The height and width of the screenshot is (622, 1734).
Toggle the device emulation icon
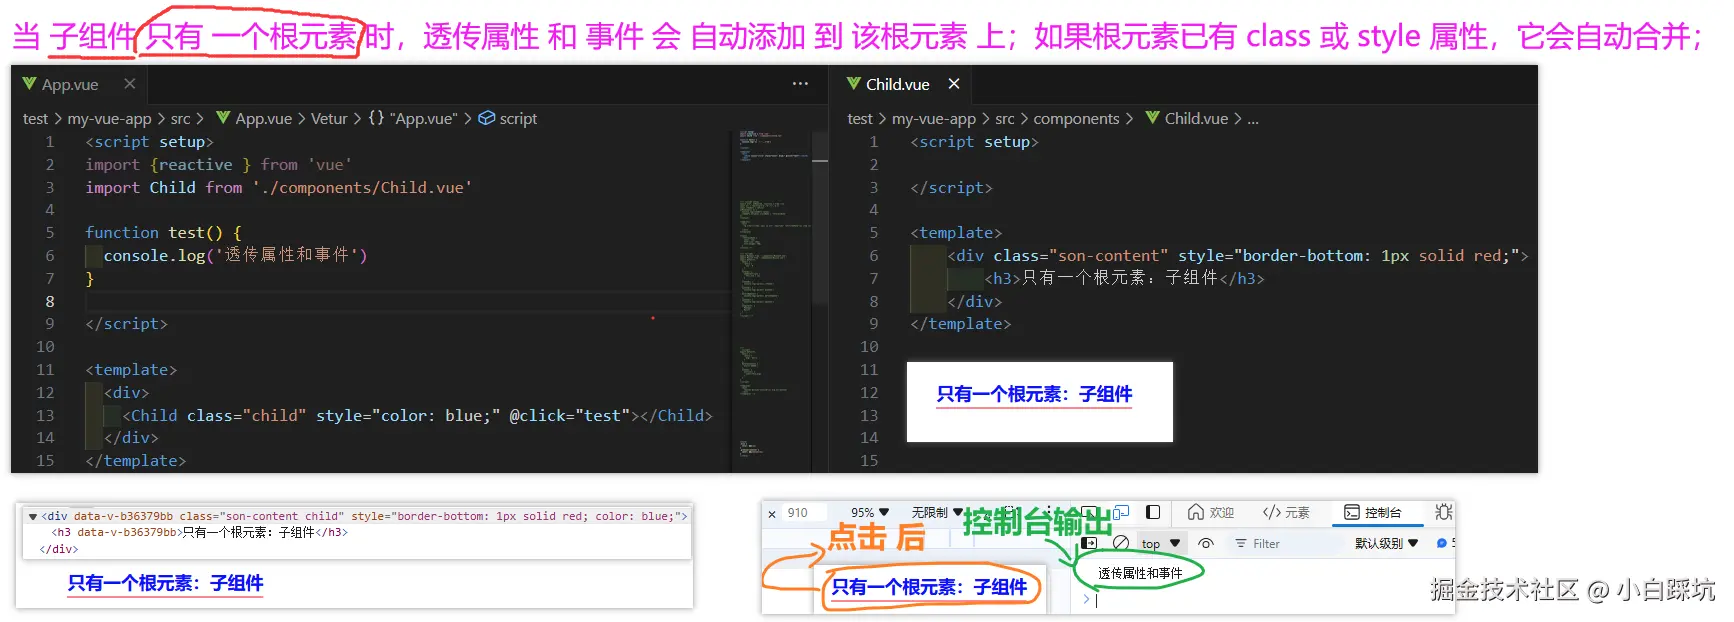(x=1121, y=512)
